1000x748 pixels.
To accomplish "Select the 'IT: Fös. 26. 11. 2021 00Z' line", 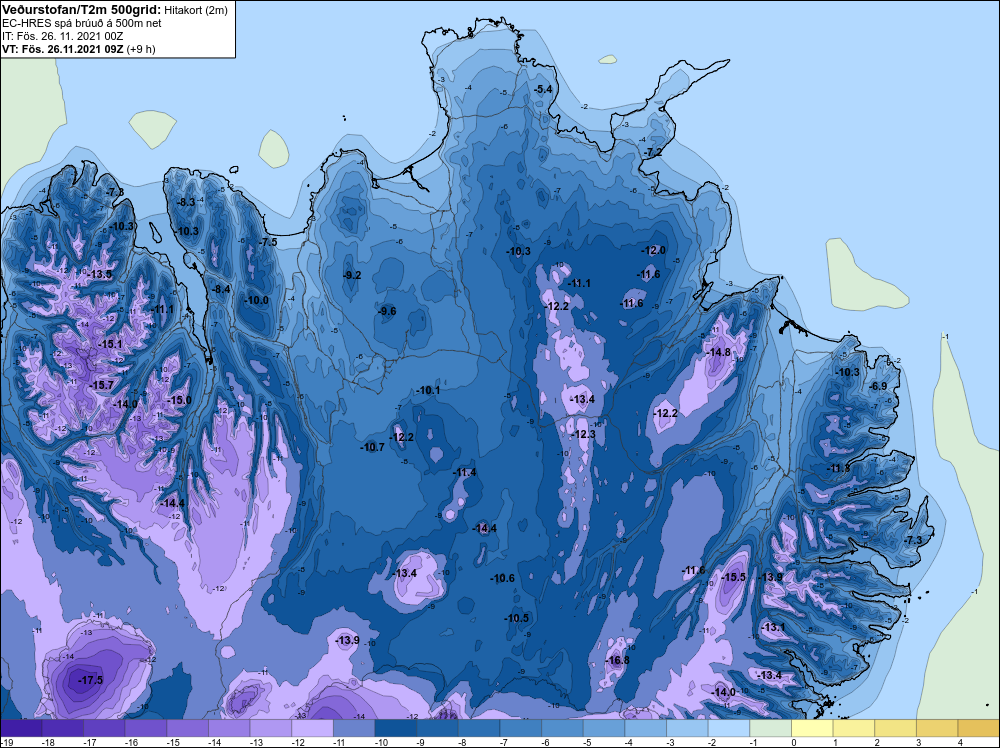I will point(62,36).
